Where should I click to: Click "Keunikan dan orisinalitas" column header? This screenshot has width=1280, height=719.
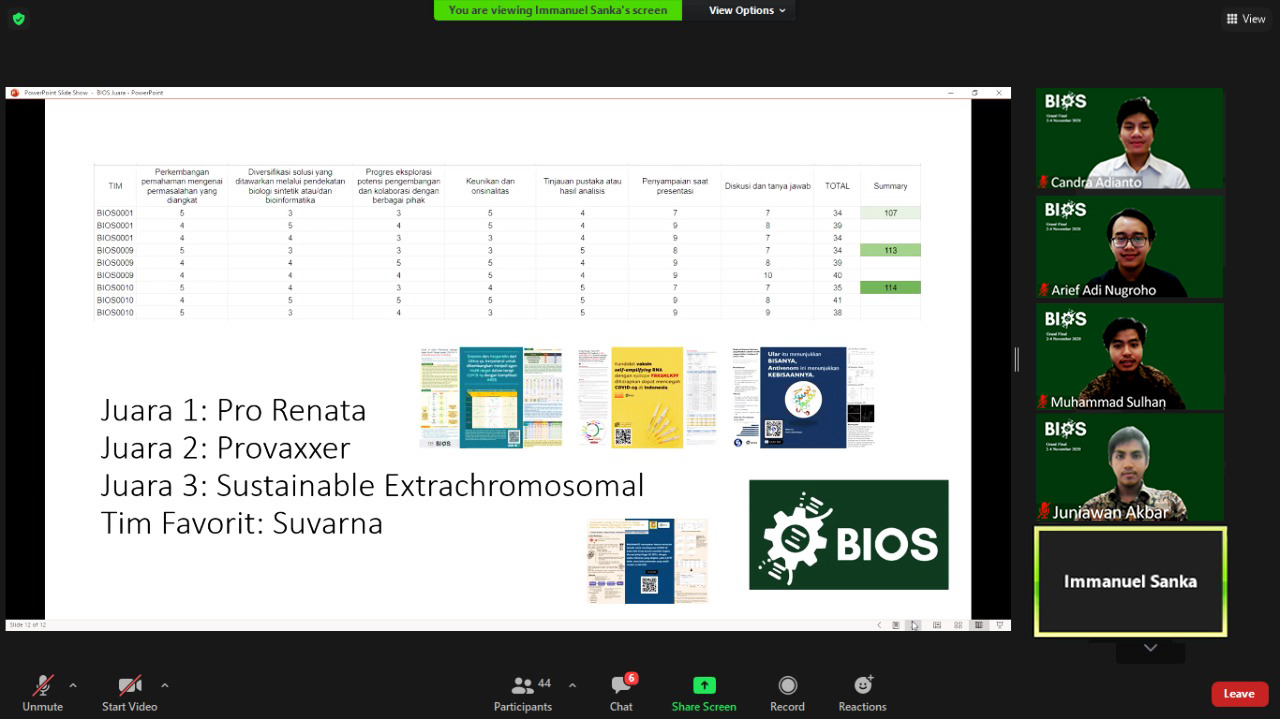(490, 186)
